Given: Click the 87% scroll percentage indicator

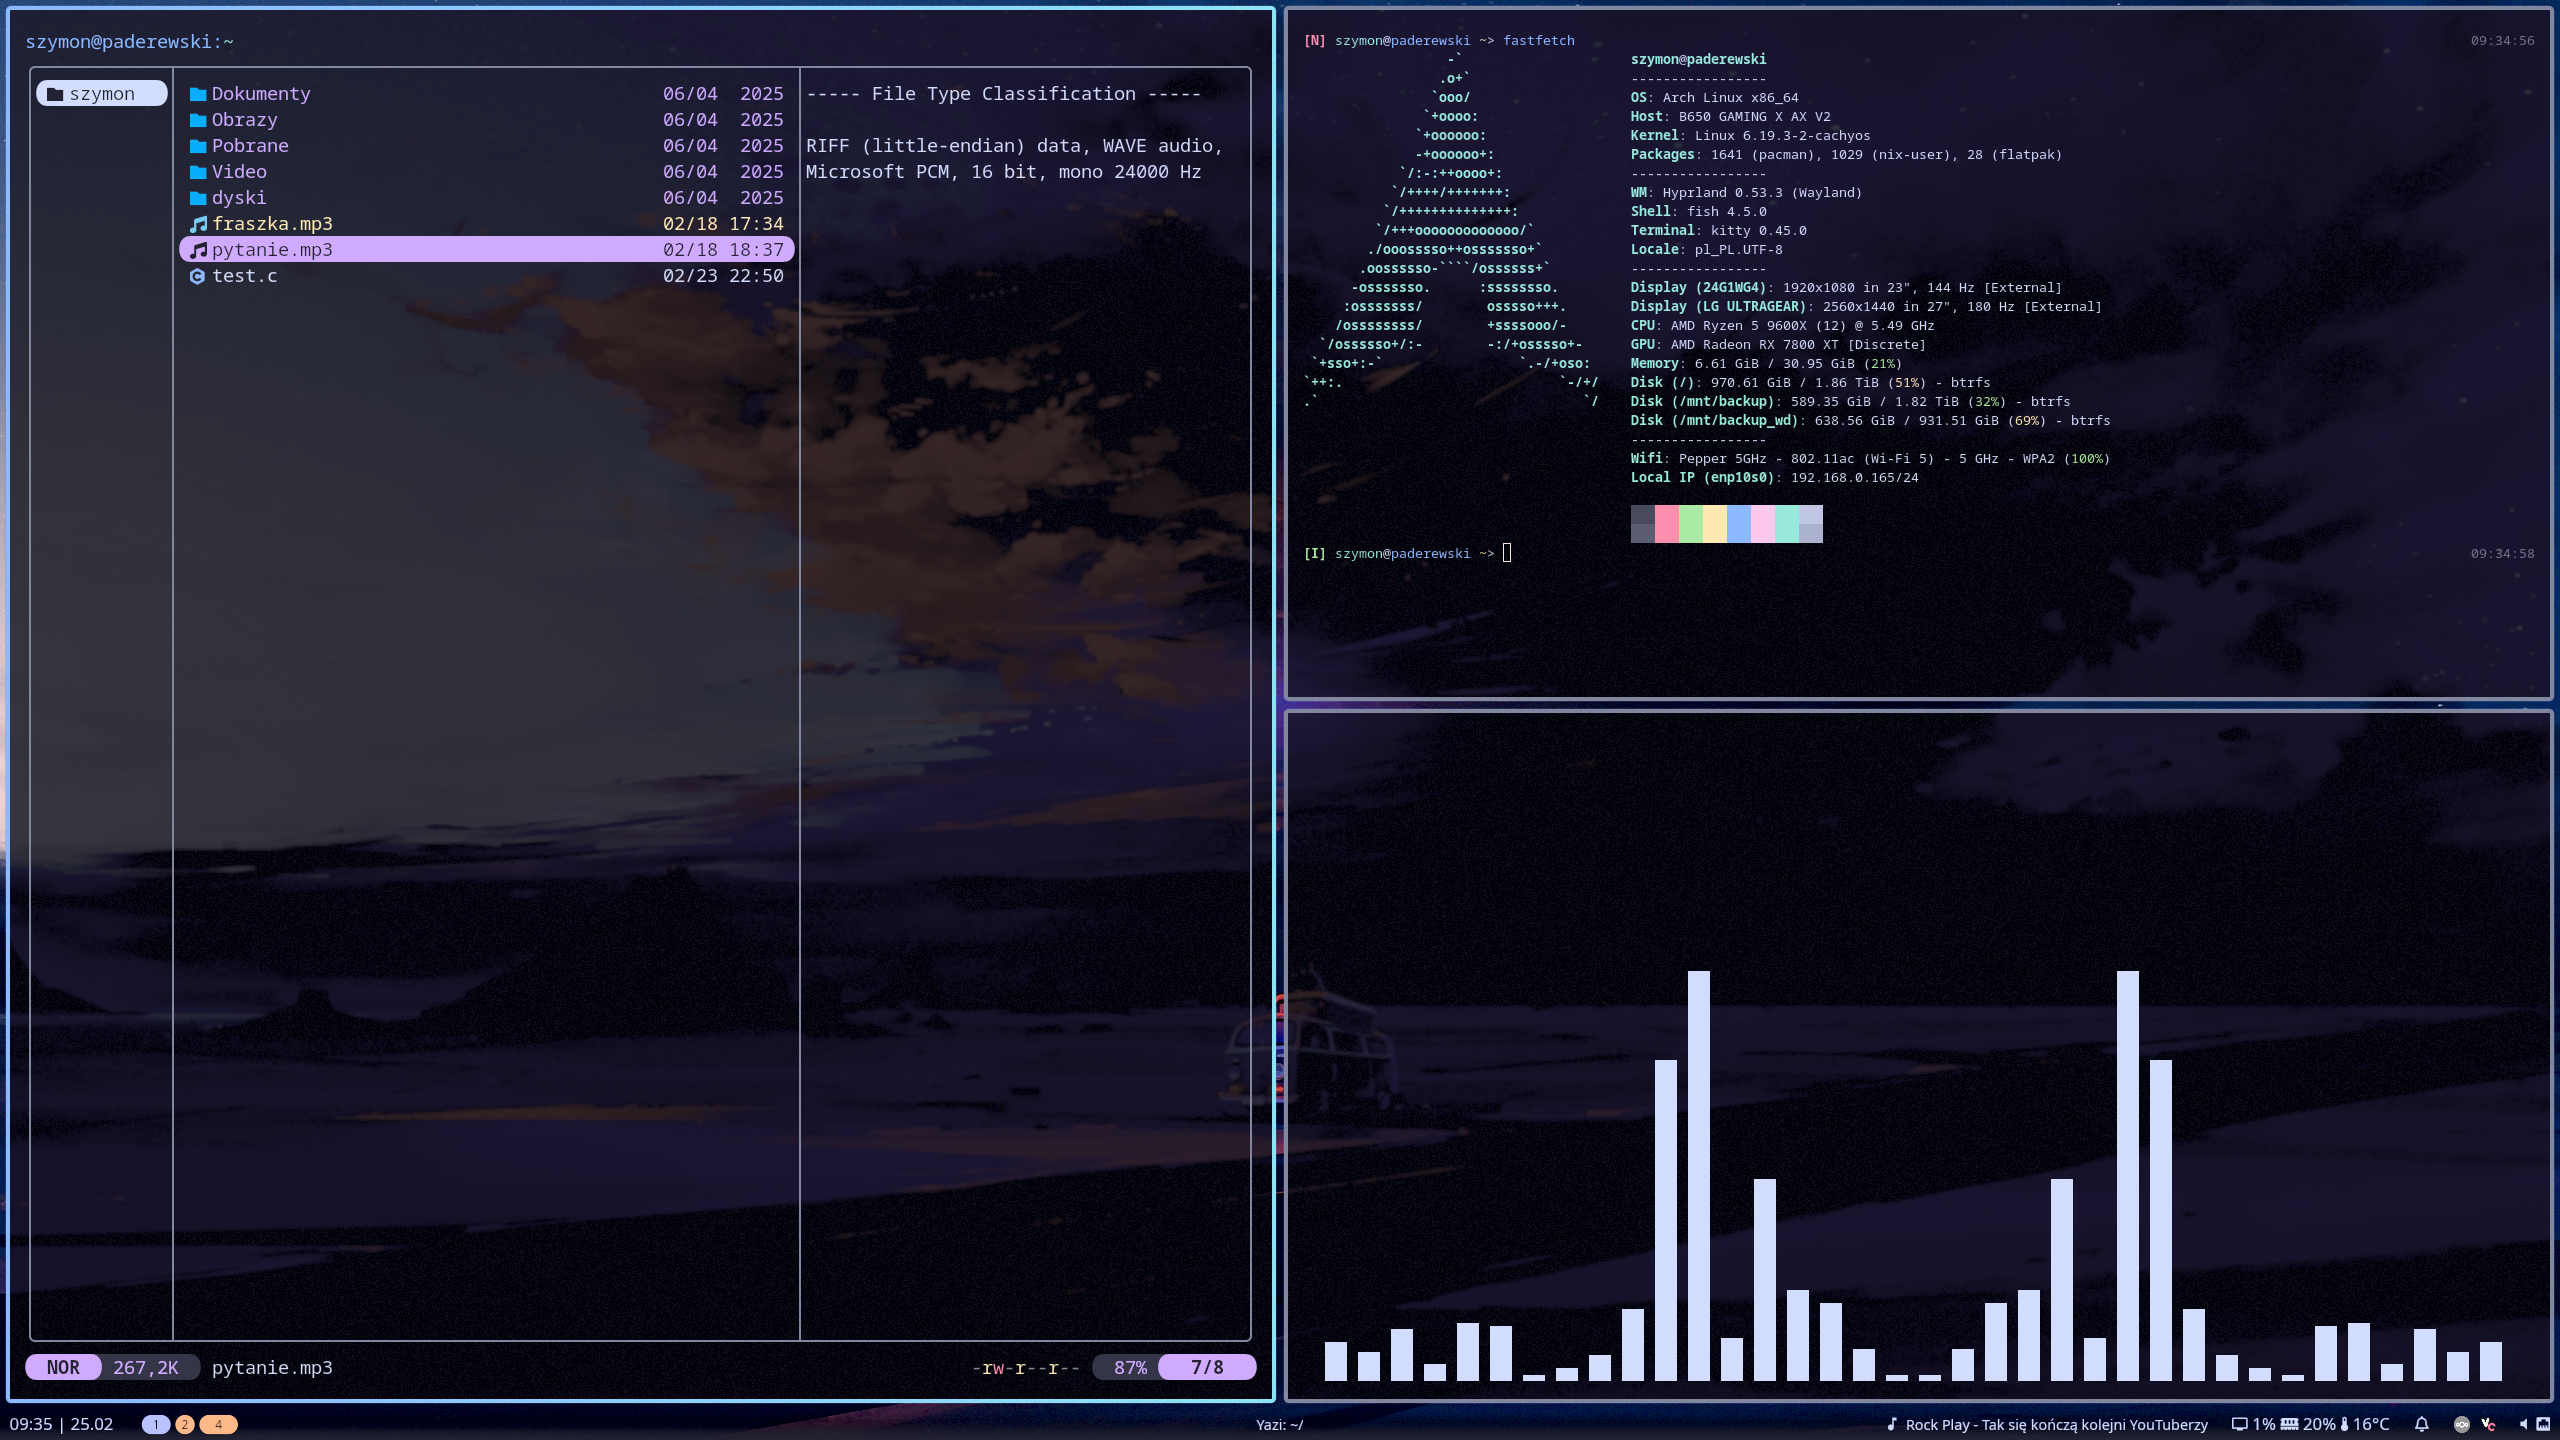Looking at the screenshot, I should (x=1130, y=1367).
